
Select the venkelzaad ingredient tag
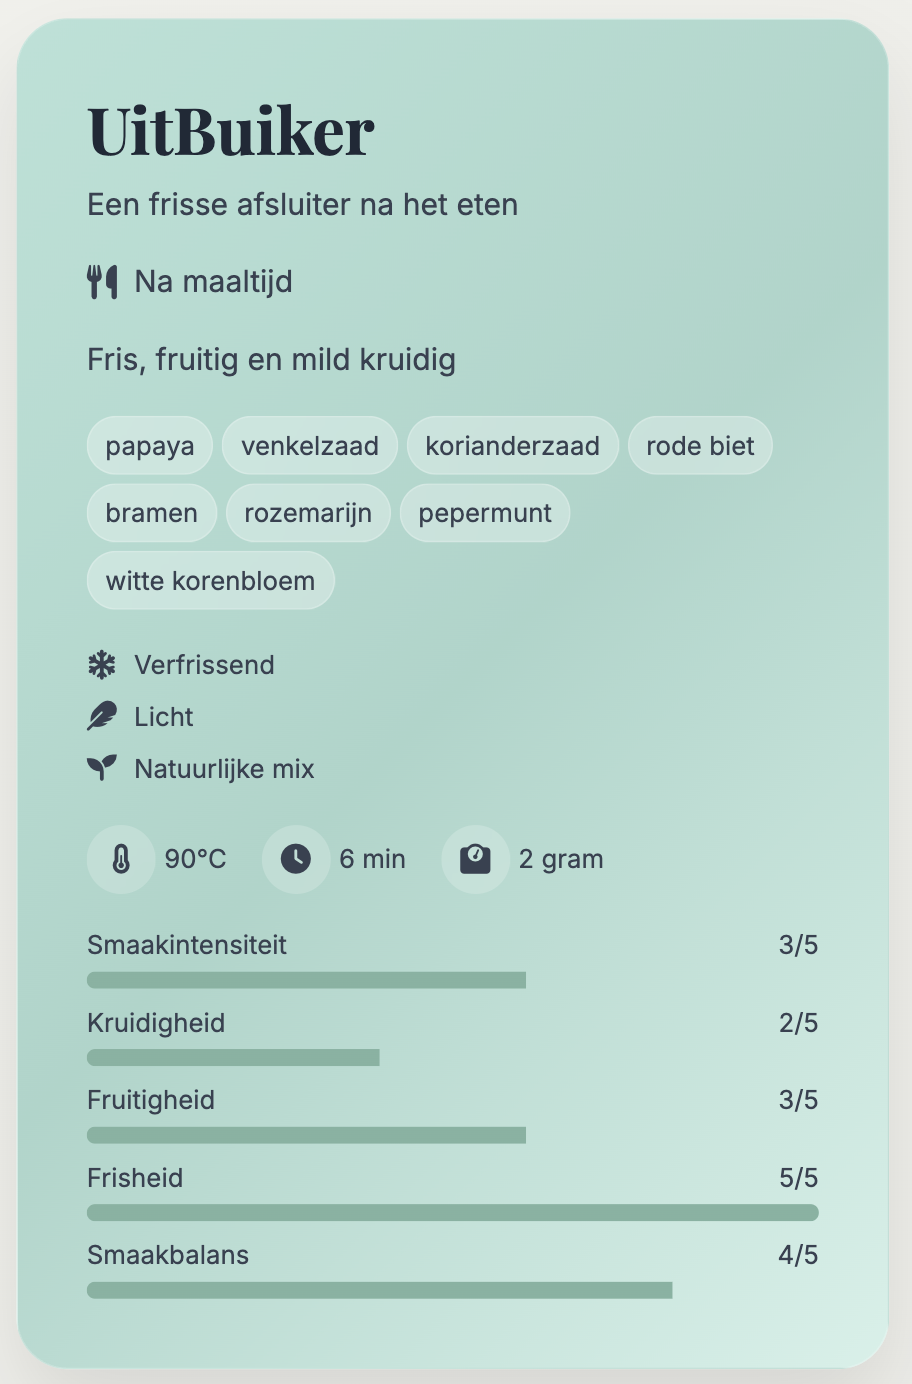pyautogui.click(x=310, y=445)
